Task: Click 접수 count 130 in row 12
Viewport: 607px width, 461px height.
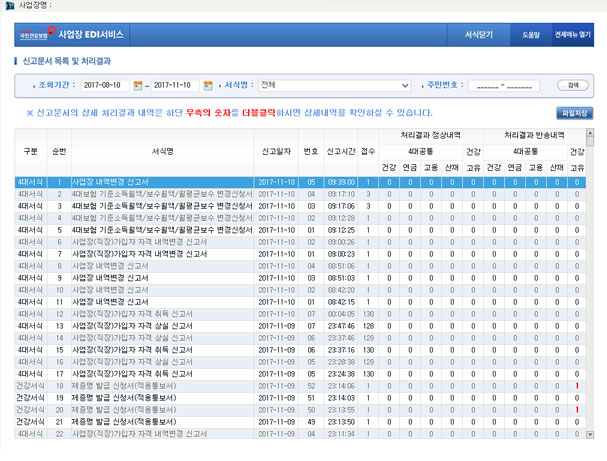Action: pos(368,314)
